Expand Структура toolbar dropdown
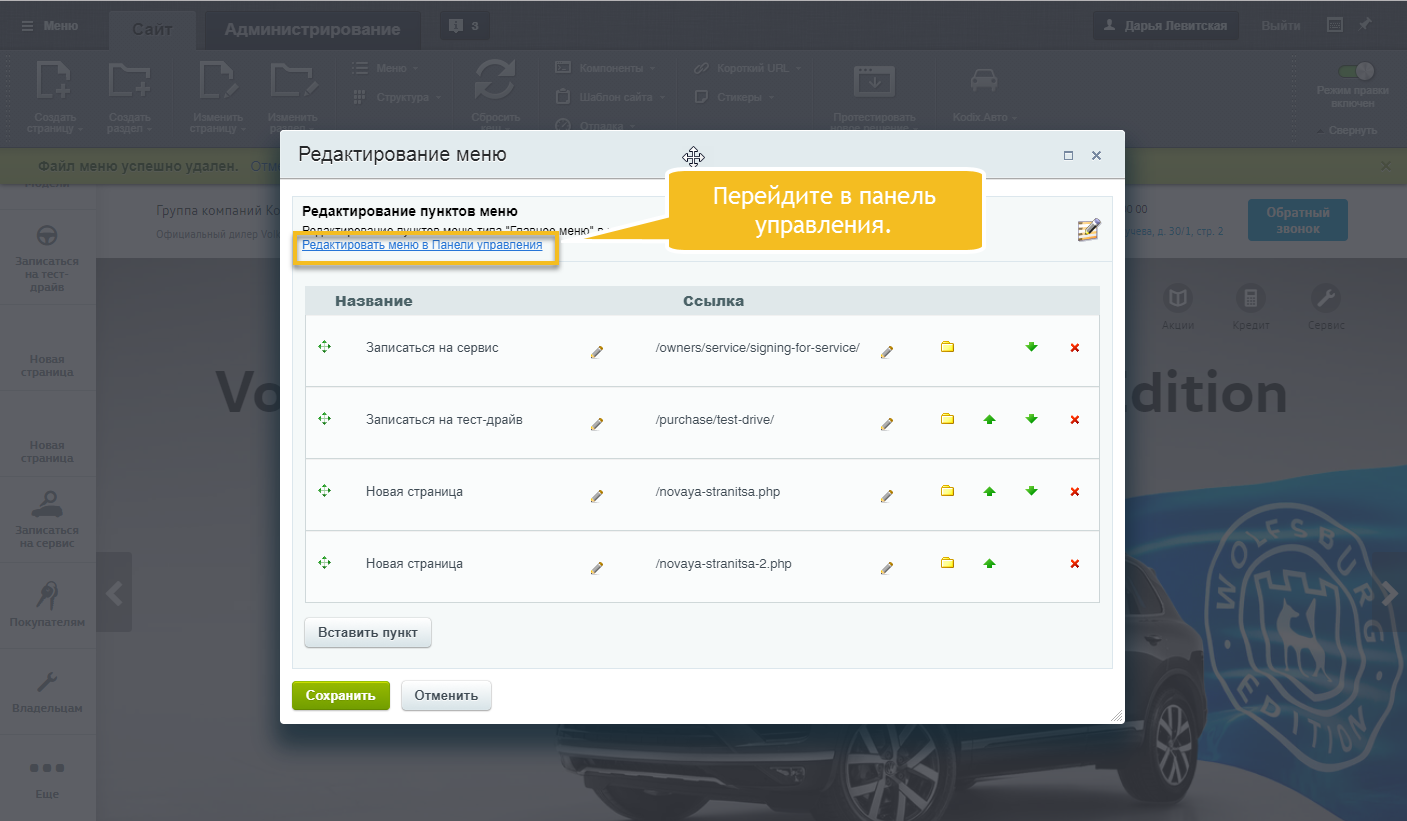1407x821 pixels. click(397, 97)
